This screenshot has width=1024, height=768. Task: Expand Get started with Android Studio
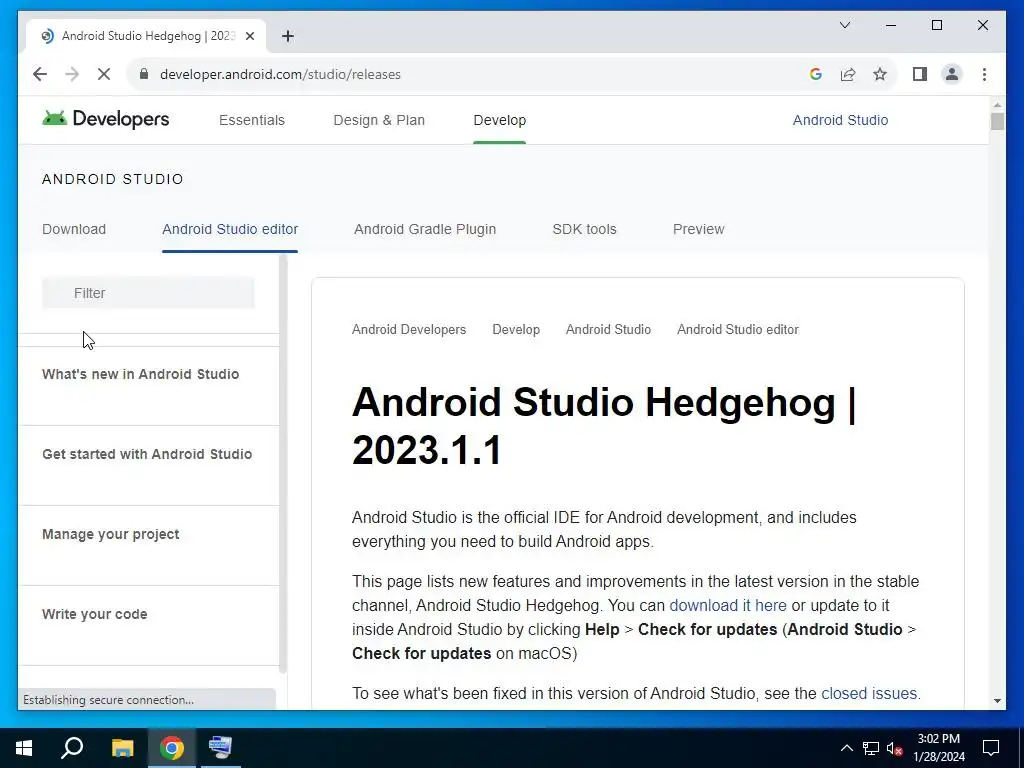[147, 454]
